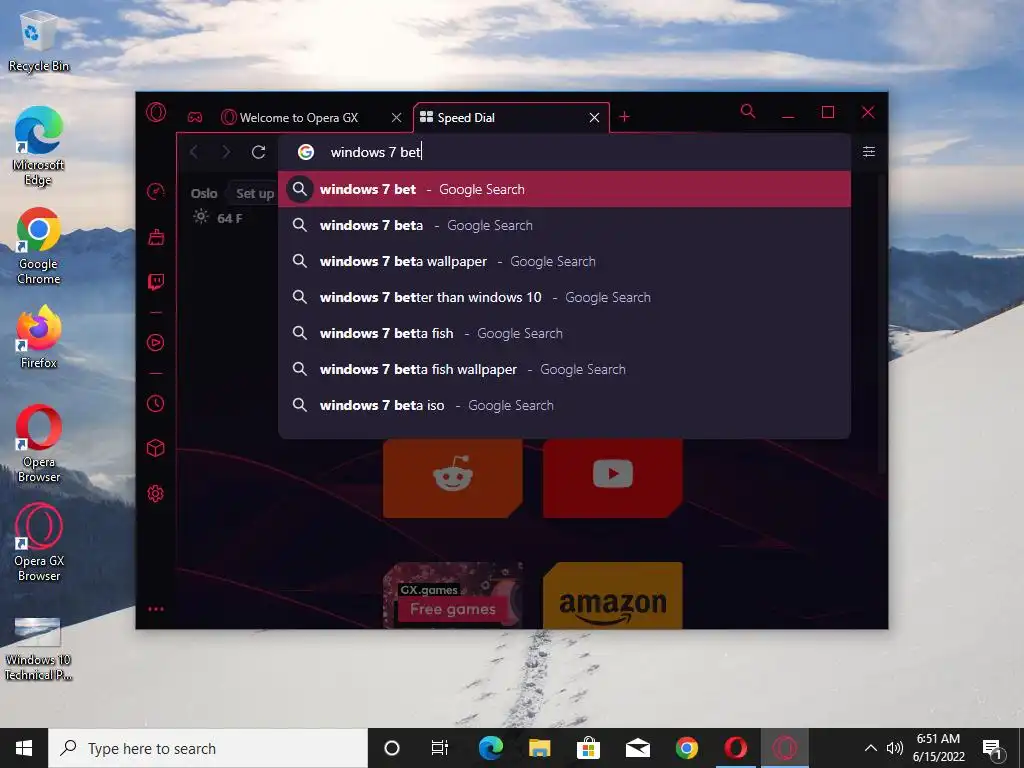The height and width of the screenshot is (768, 1024).
Task: Open Settings gear in sidebar
Action: 155,494
